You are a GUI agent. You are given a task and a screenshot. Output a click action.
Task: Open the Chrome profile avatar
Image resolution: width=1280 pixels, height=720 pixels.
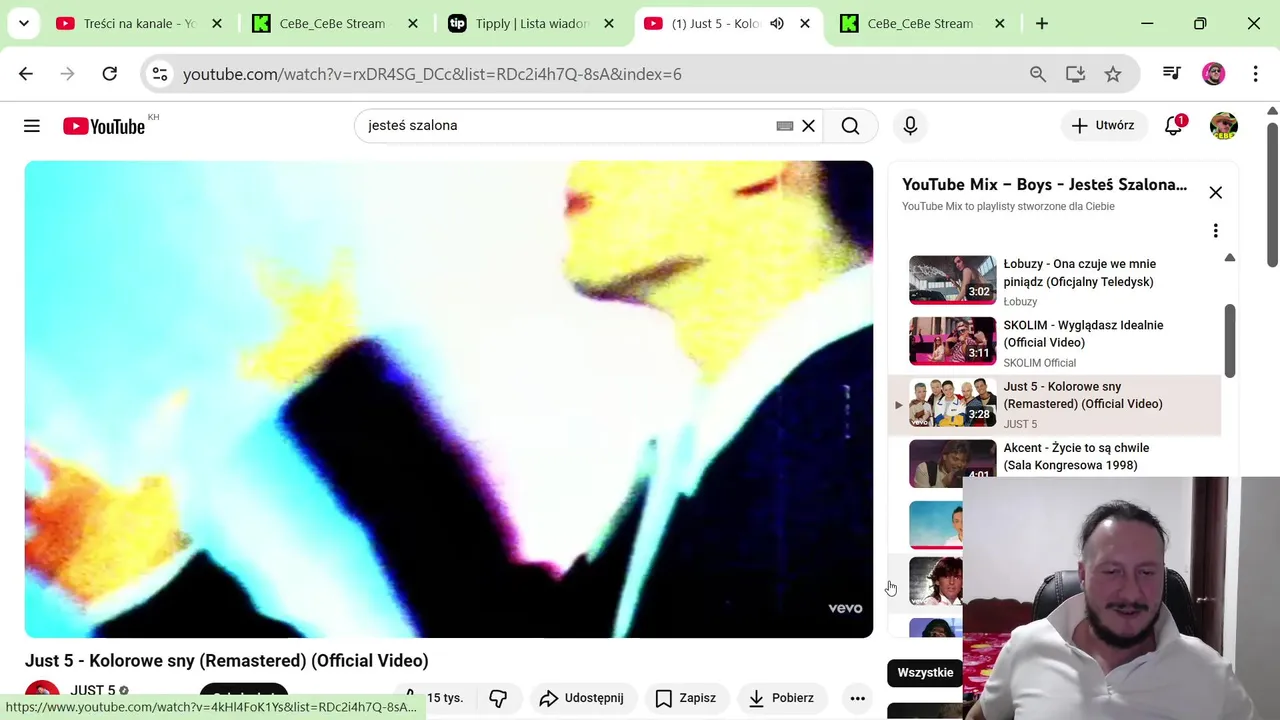coord(1214,73)
